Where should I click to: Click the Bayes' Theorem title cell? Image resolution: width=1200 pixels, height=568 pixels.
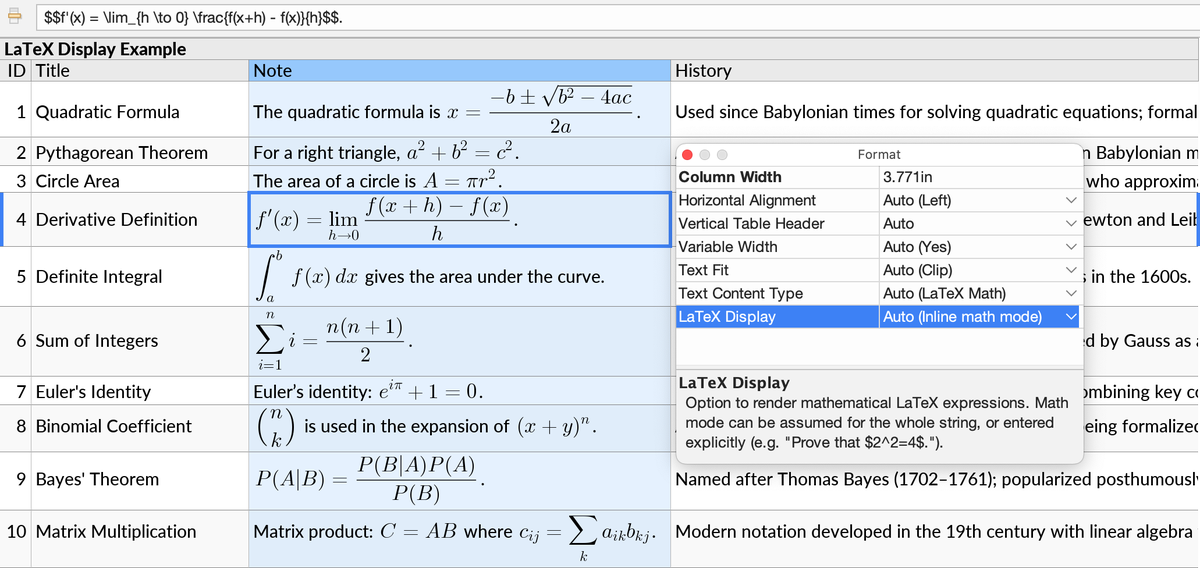pyautogui.click(x=140, y=479)
